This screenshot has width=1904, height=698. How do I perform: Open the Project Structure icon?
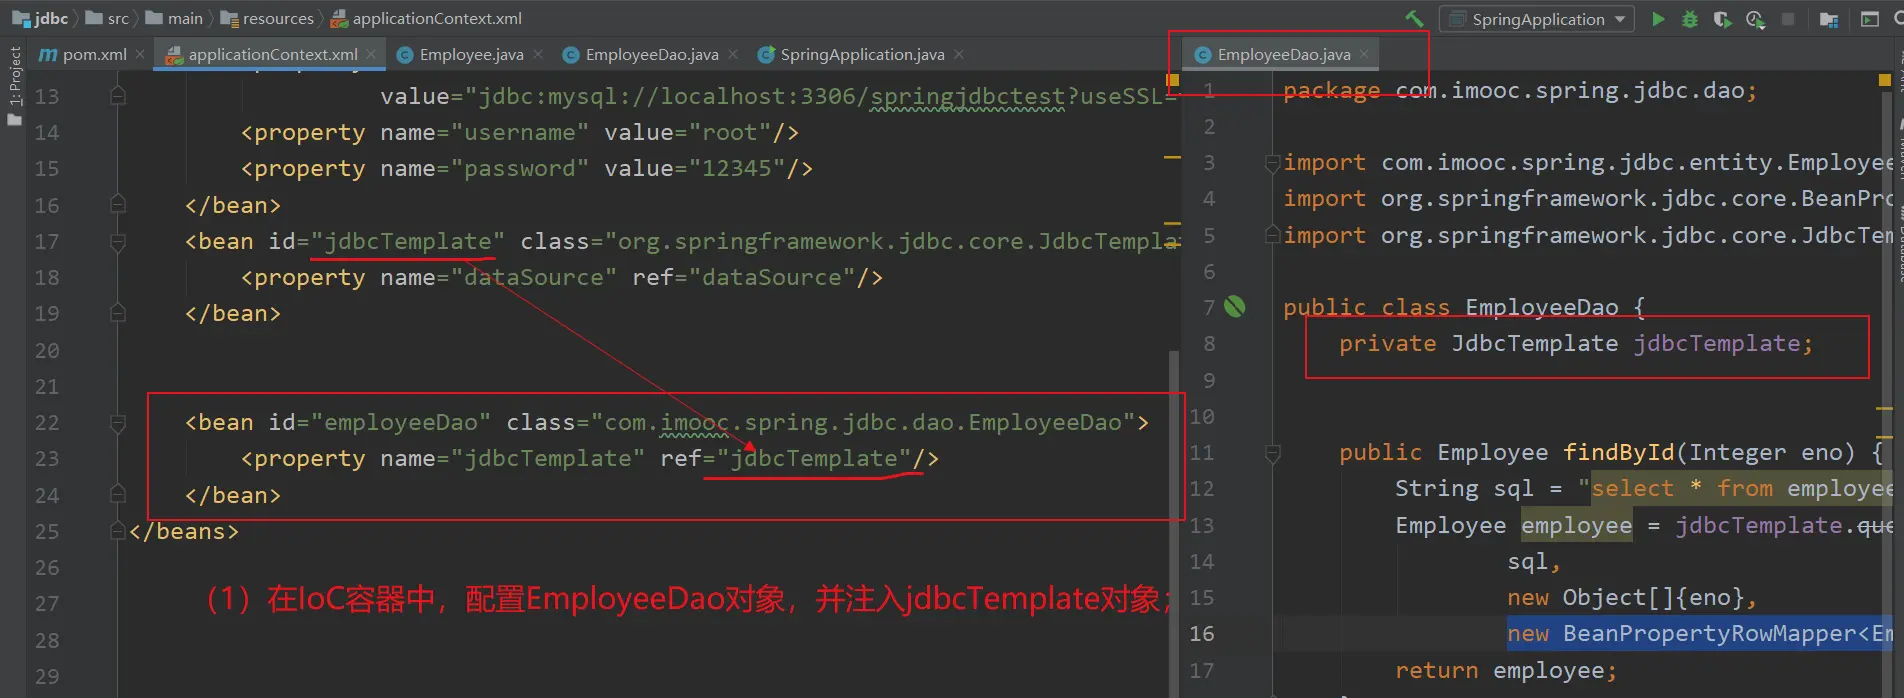click(1829, 19)
